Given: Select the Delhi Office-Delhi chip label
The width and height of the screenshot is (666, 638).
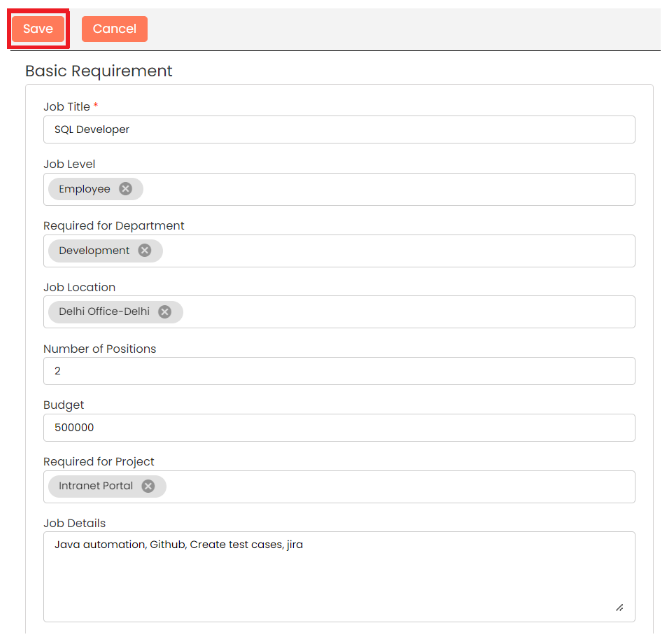Looking at the screenshot, I should (x=104, y=312).
